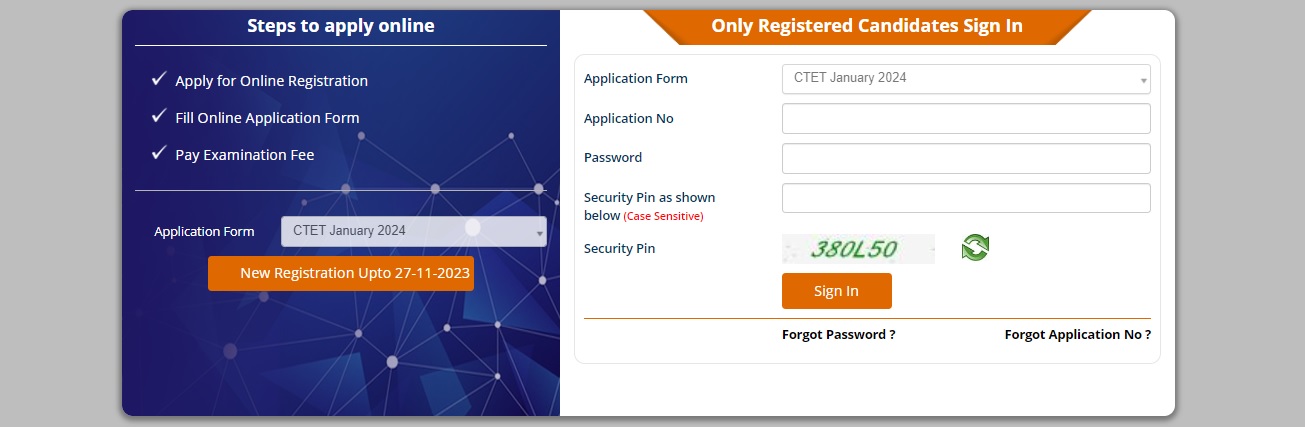Click checkmark beside Apply for Online Registration
The image size is (1305, 427).
(158, 79)
